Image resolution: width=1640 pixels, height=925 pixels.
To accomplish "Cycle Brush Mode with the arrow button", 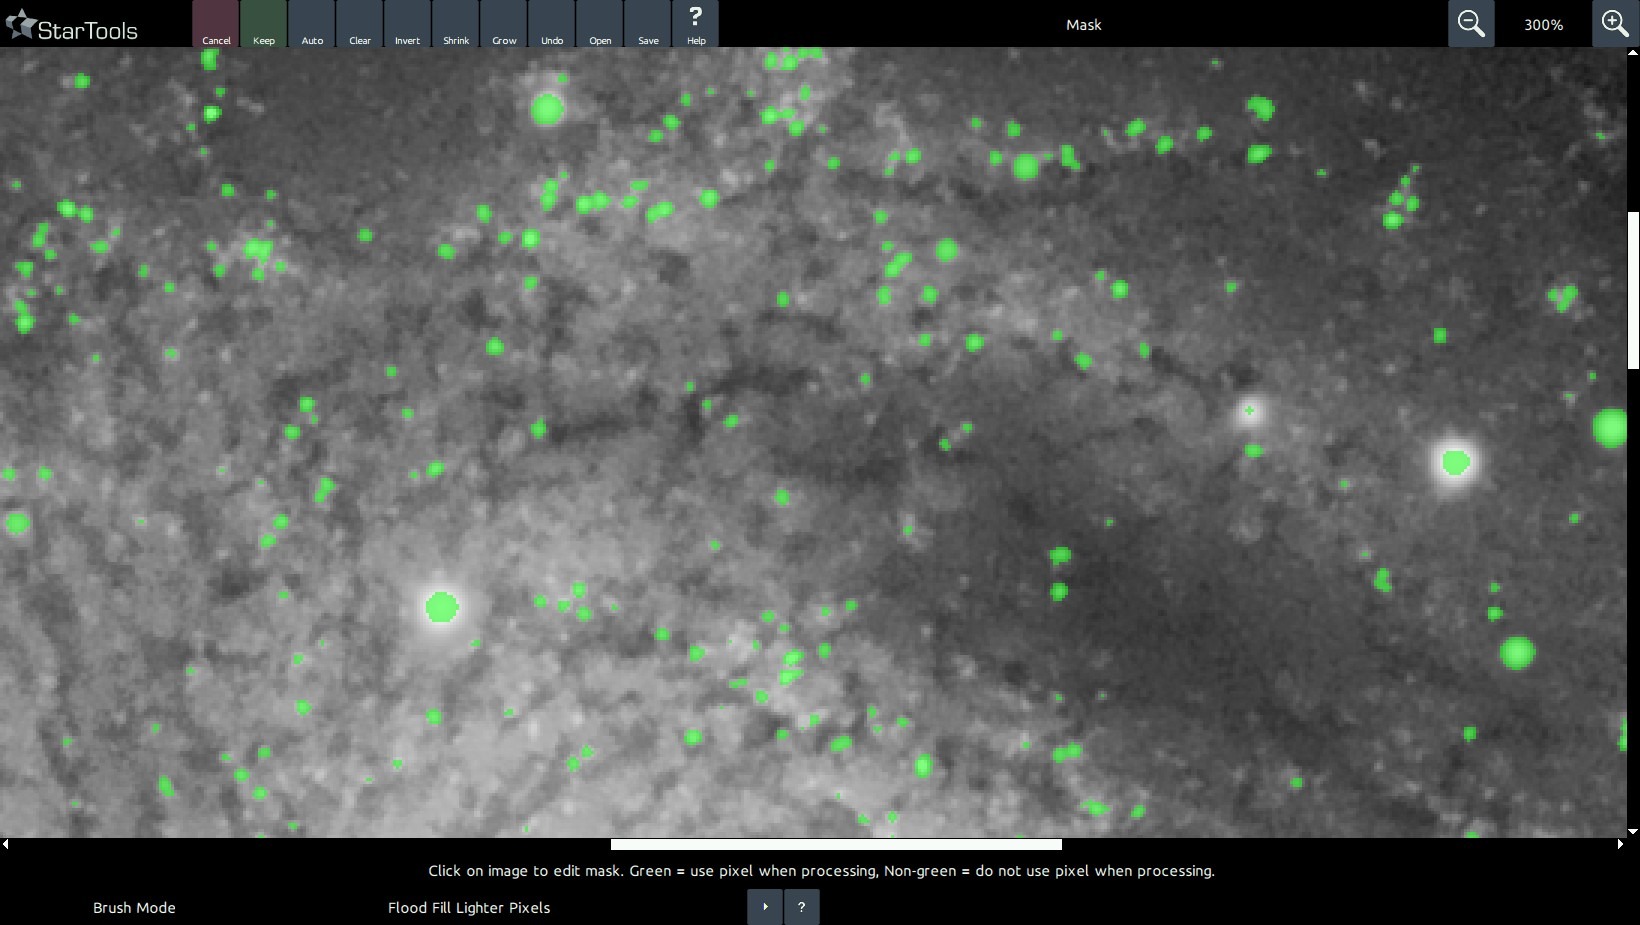I will (765, 907).
